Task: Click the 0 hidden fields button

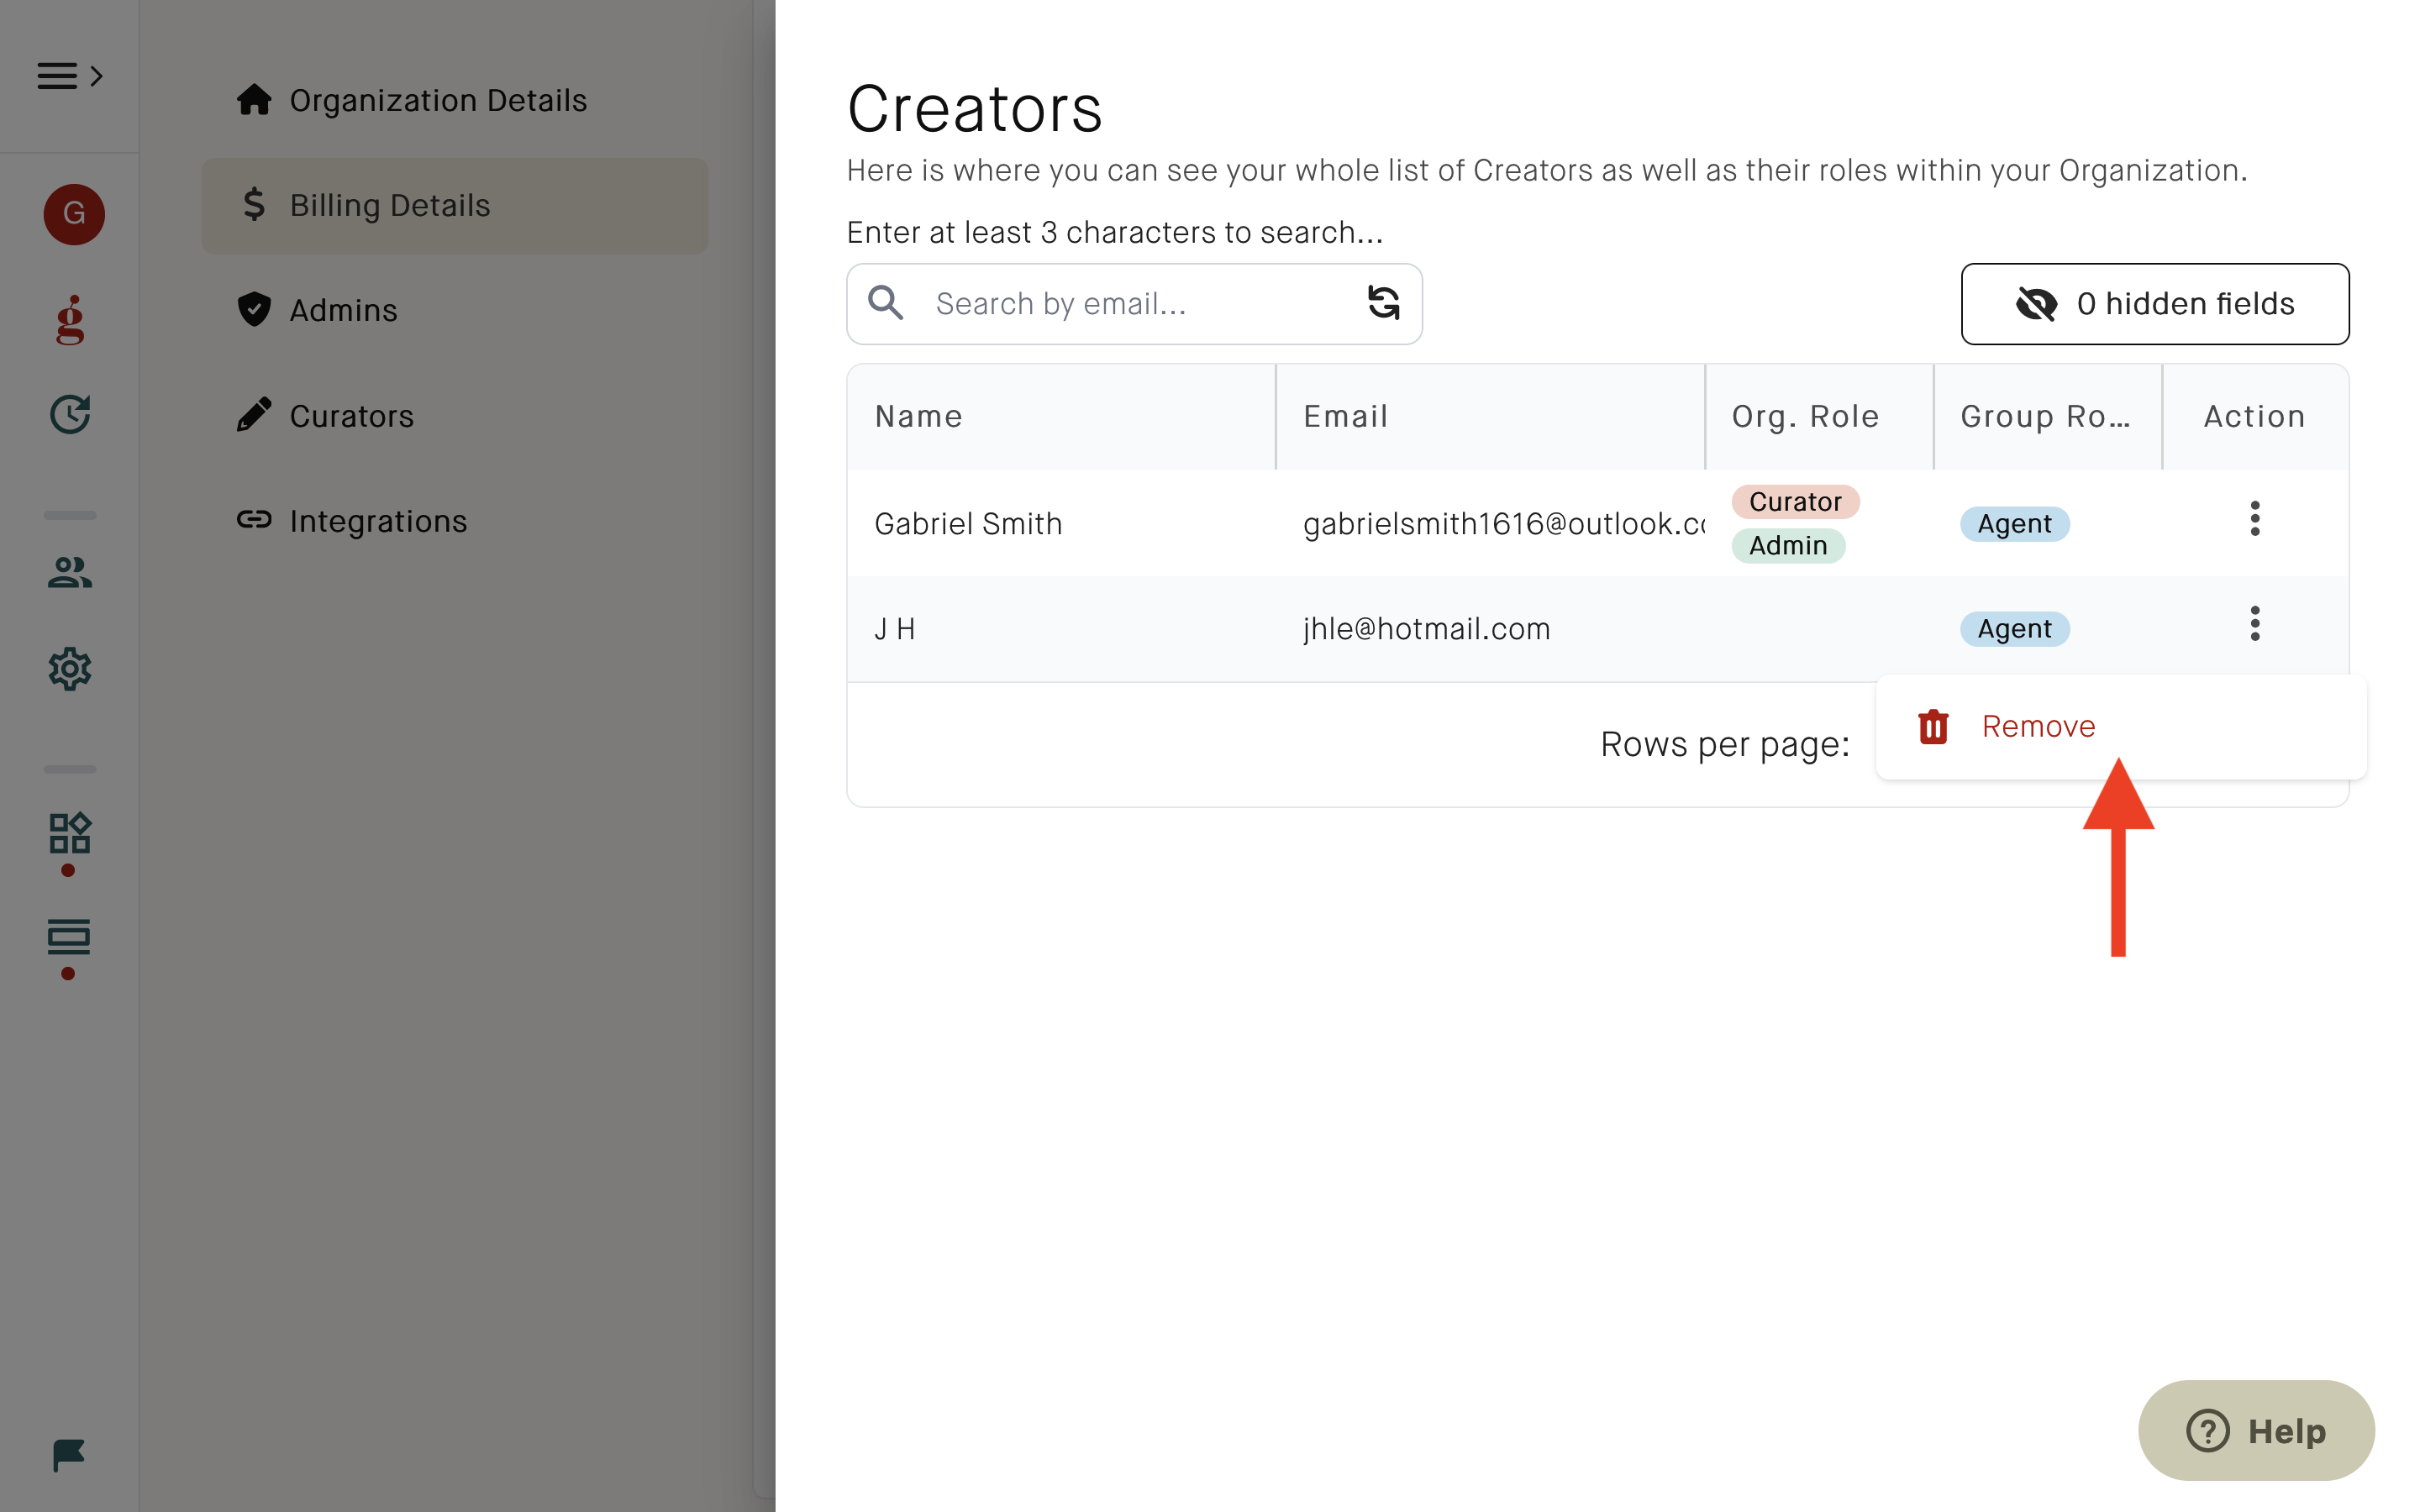Action: (2154, 304)
